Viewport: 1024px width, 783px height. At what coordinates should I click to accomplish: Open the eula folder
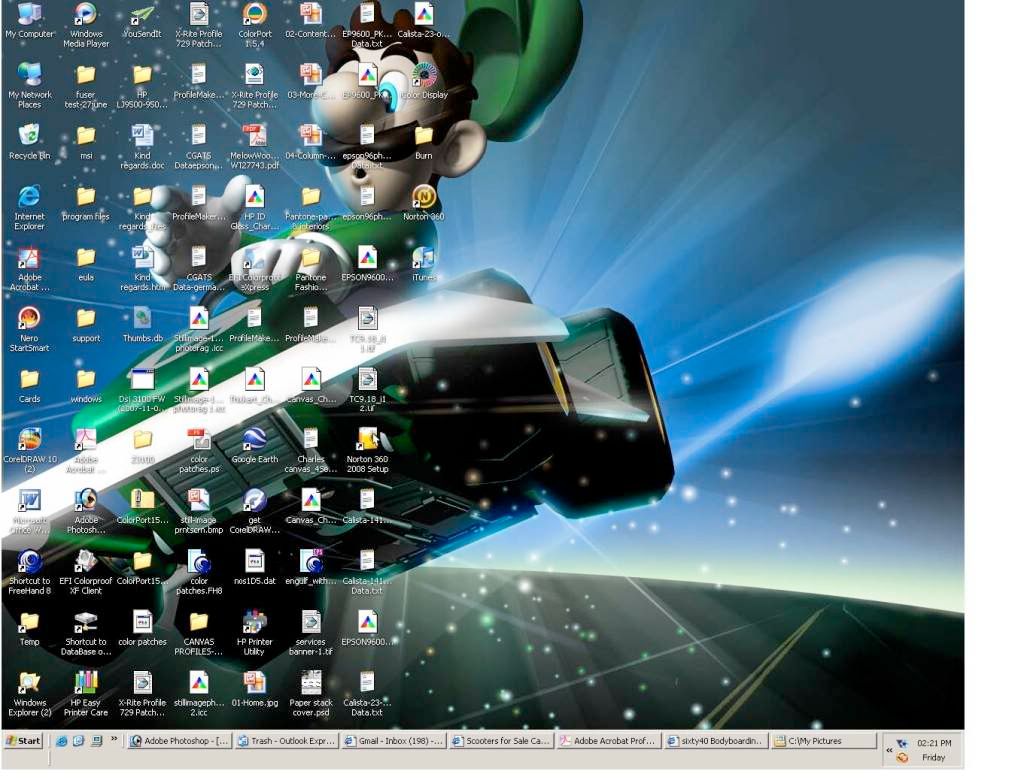click(86, 264)
